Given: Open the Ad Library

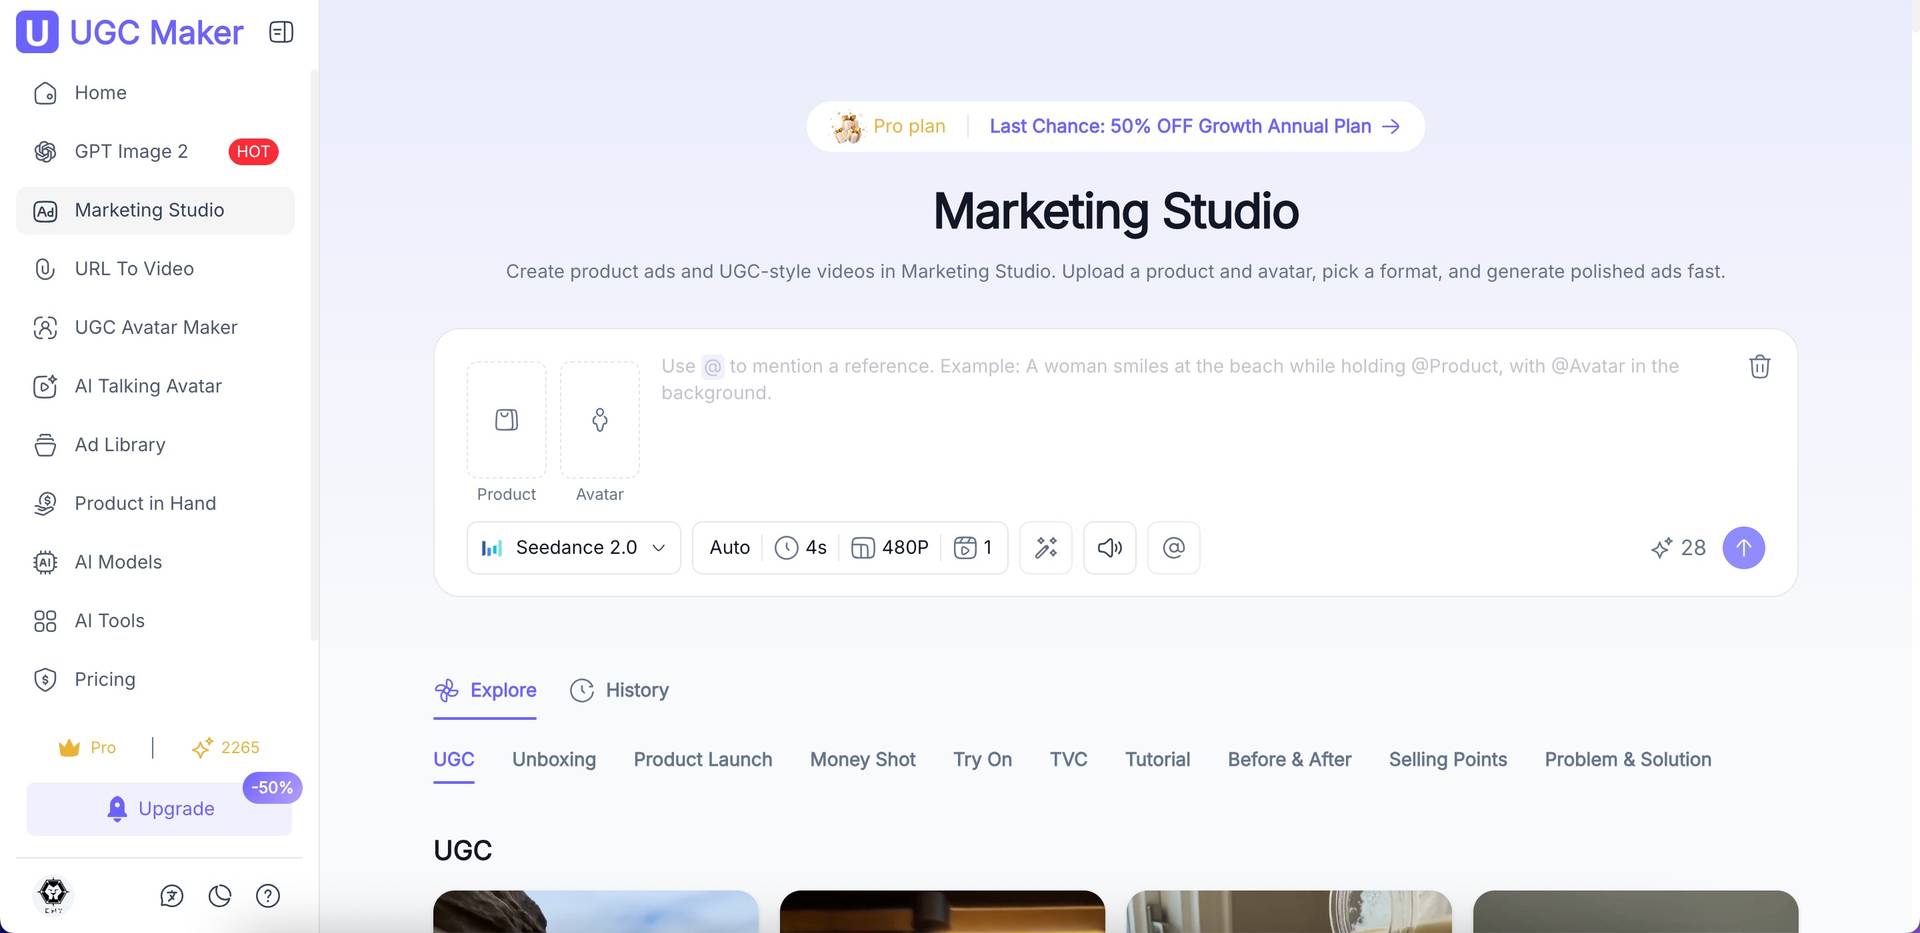Looking at the screenshot, I should tap(155, 445).
